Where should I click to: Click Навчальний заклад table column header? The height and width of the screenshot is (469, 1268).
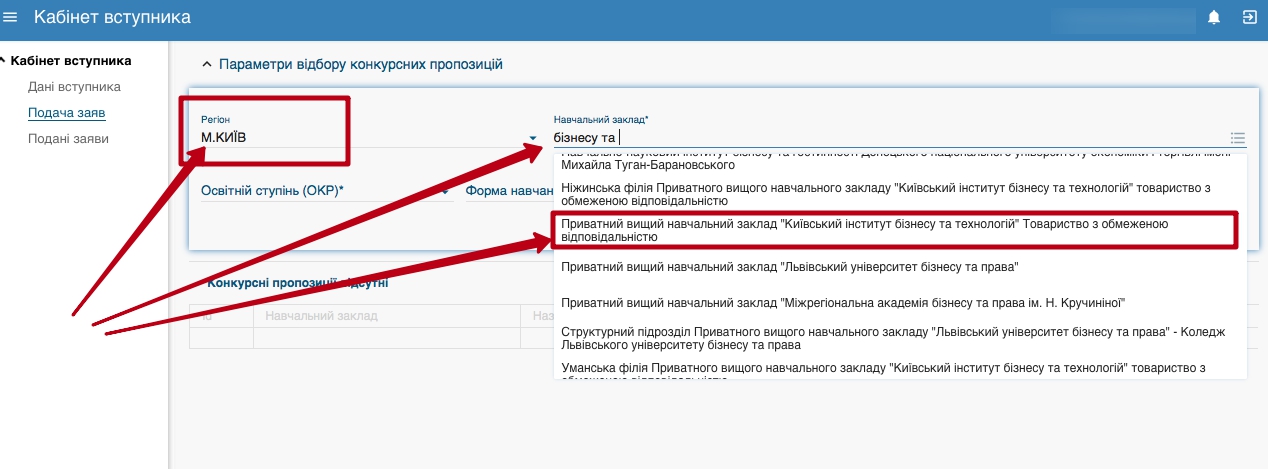(320, 316)
